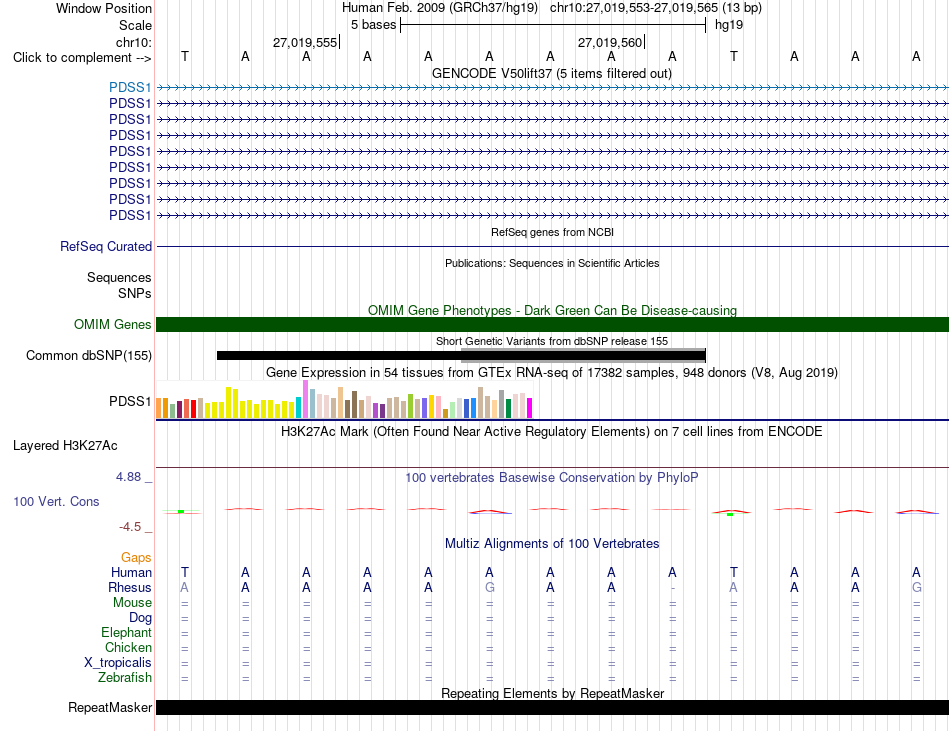
Task: Open the 100 Vert. Cons label
Action: (x=56, y=501)
